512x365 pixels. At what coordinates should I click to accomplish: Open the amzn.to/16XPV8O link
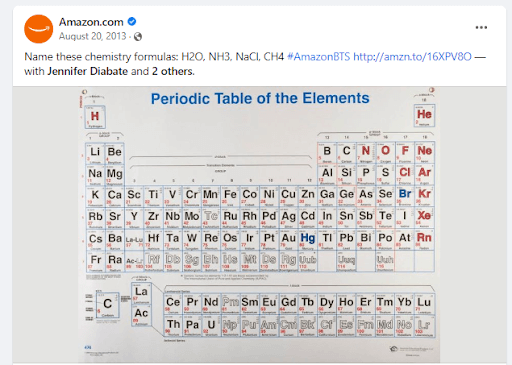(412, 57)
